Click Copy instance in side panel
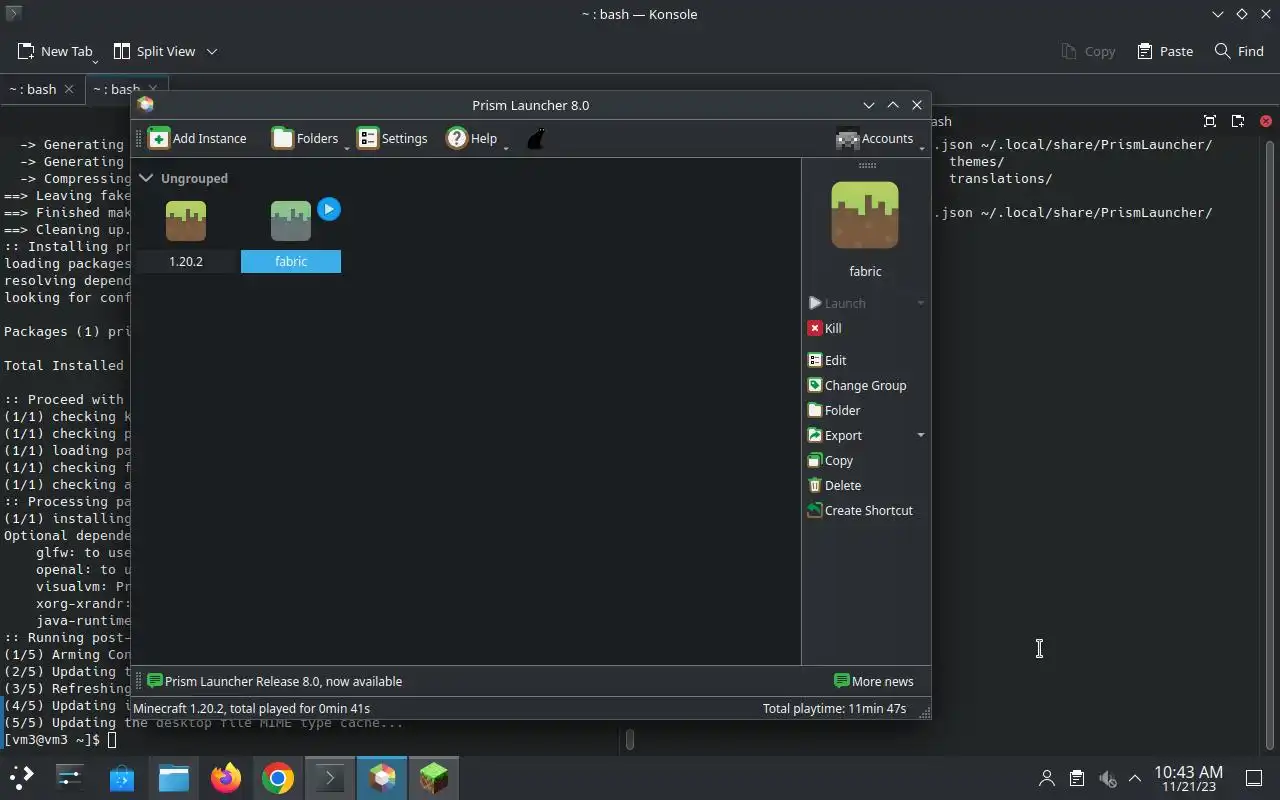 point(830,460)
